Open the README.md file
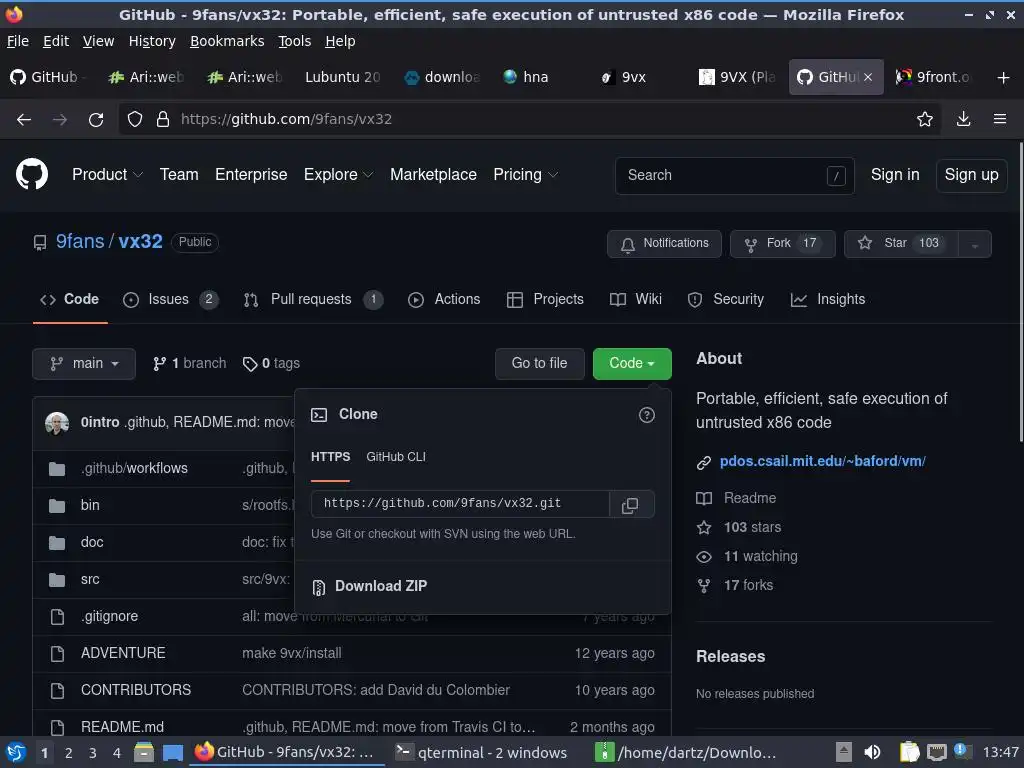The width and height of the screenshot is (1024, 768). [122, 727]
